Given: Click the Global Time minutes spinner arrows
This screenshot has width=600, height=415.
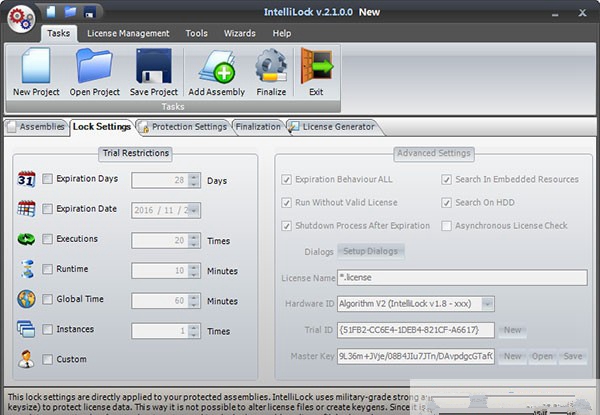Looking at the screenshot, I should tap(194, 301).
